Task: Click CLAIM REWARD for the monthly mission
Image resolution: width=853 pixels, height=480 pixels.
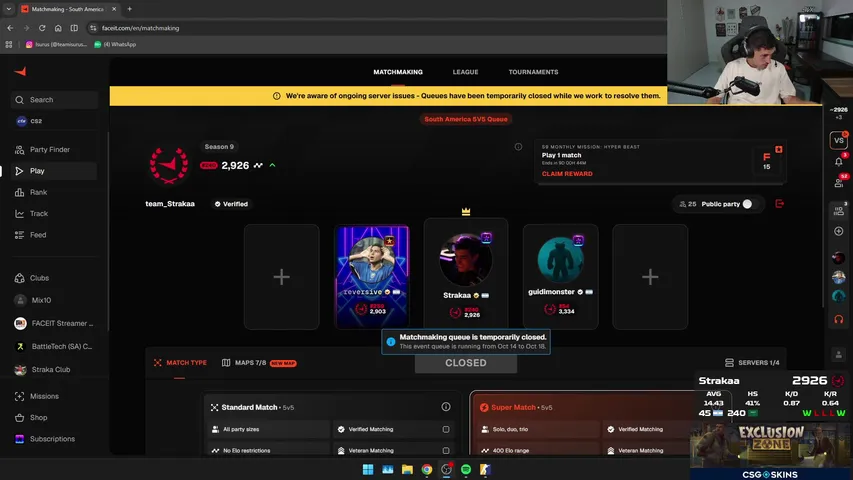Action: pyautogui.click(x=567, y=174)
